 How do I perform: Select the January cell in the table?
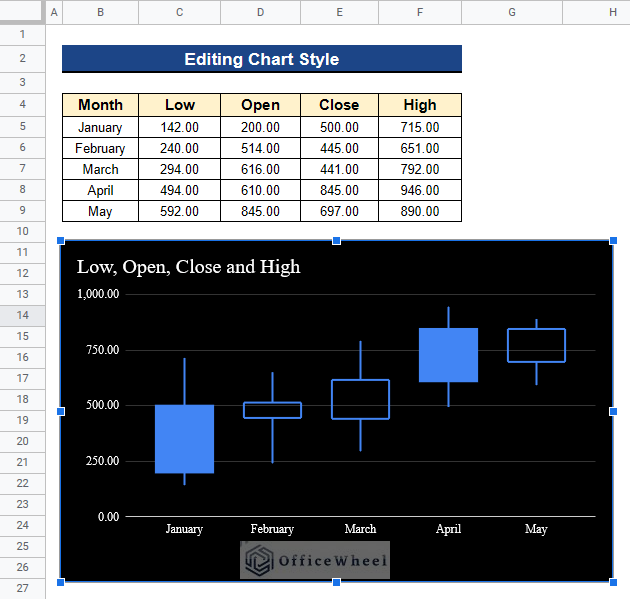(x=100, y=127)
